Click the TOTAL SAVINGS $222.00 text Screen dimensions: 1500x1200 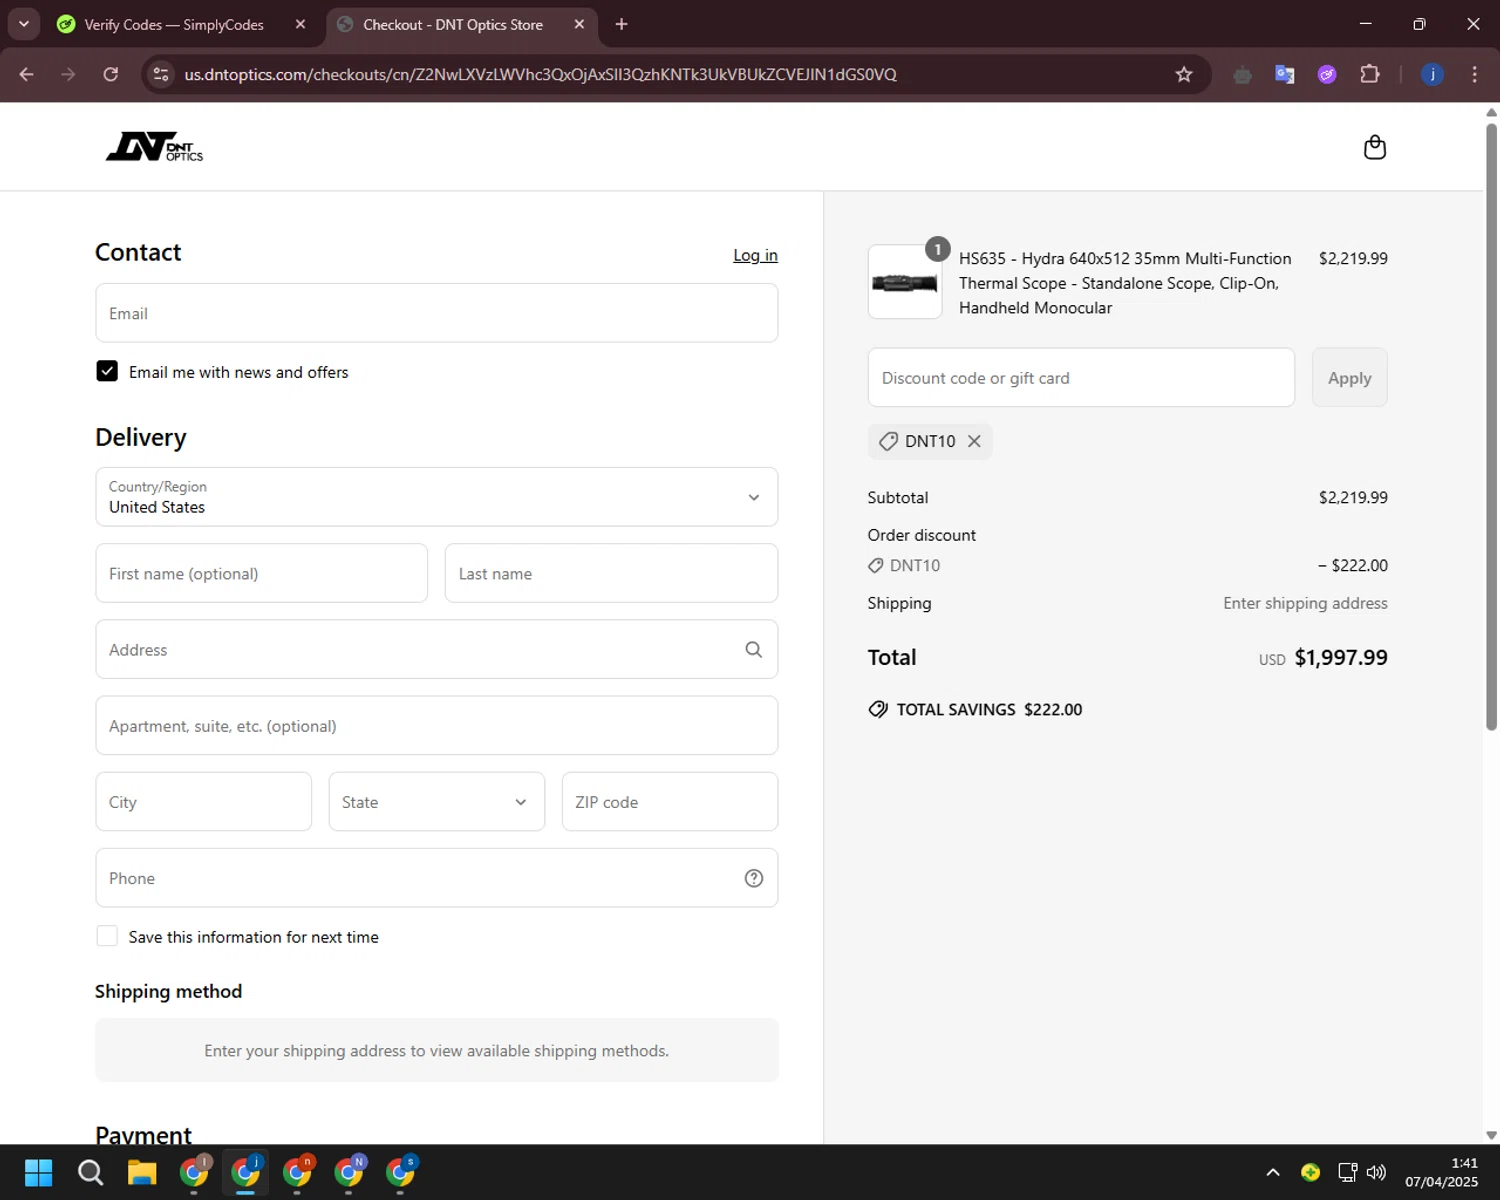tap(989, 709)
